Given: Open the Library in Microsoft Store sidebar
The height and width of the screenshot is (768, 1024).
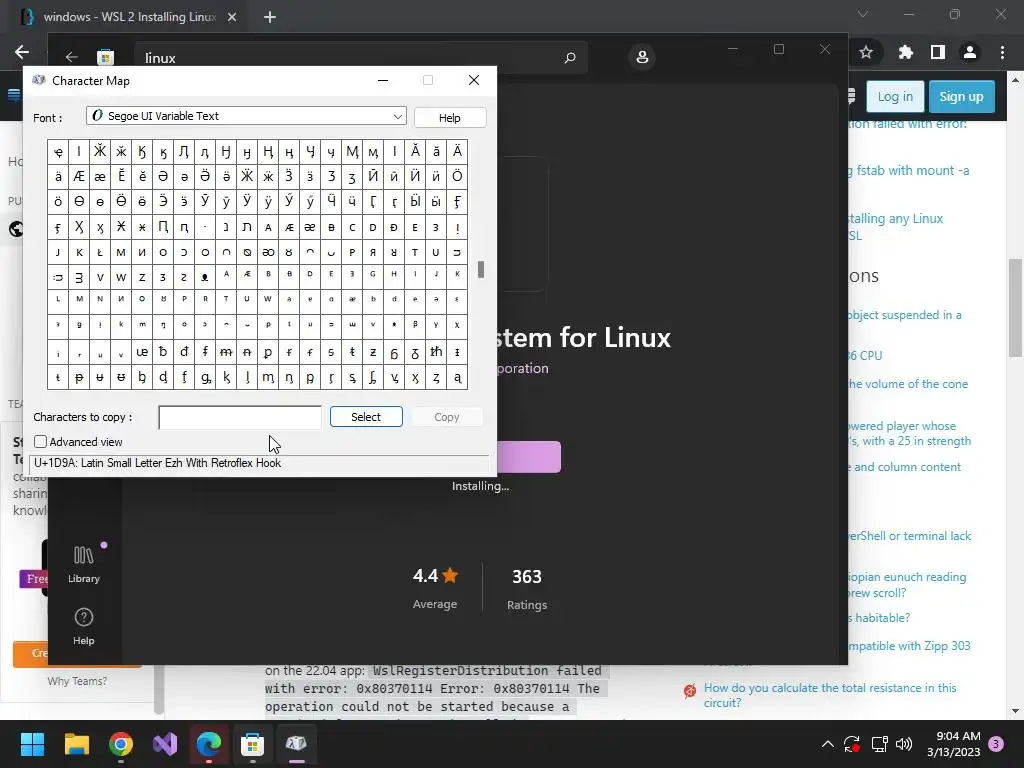Looking at the screenshot, I should [x=84, y=564].
